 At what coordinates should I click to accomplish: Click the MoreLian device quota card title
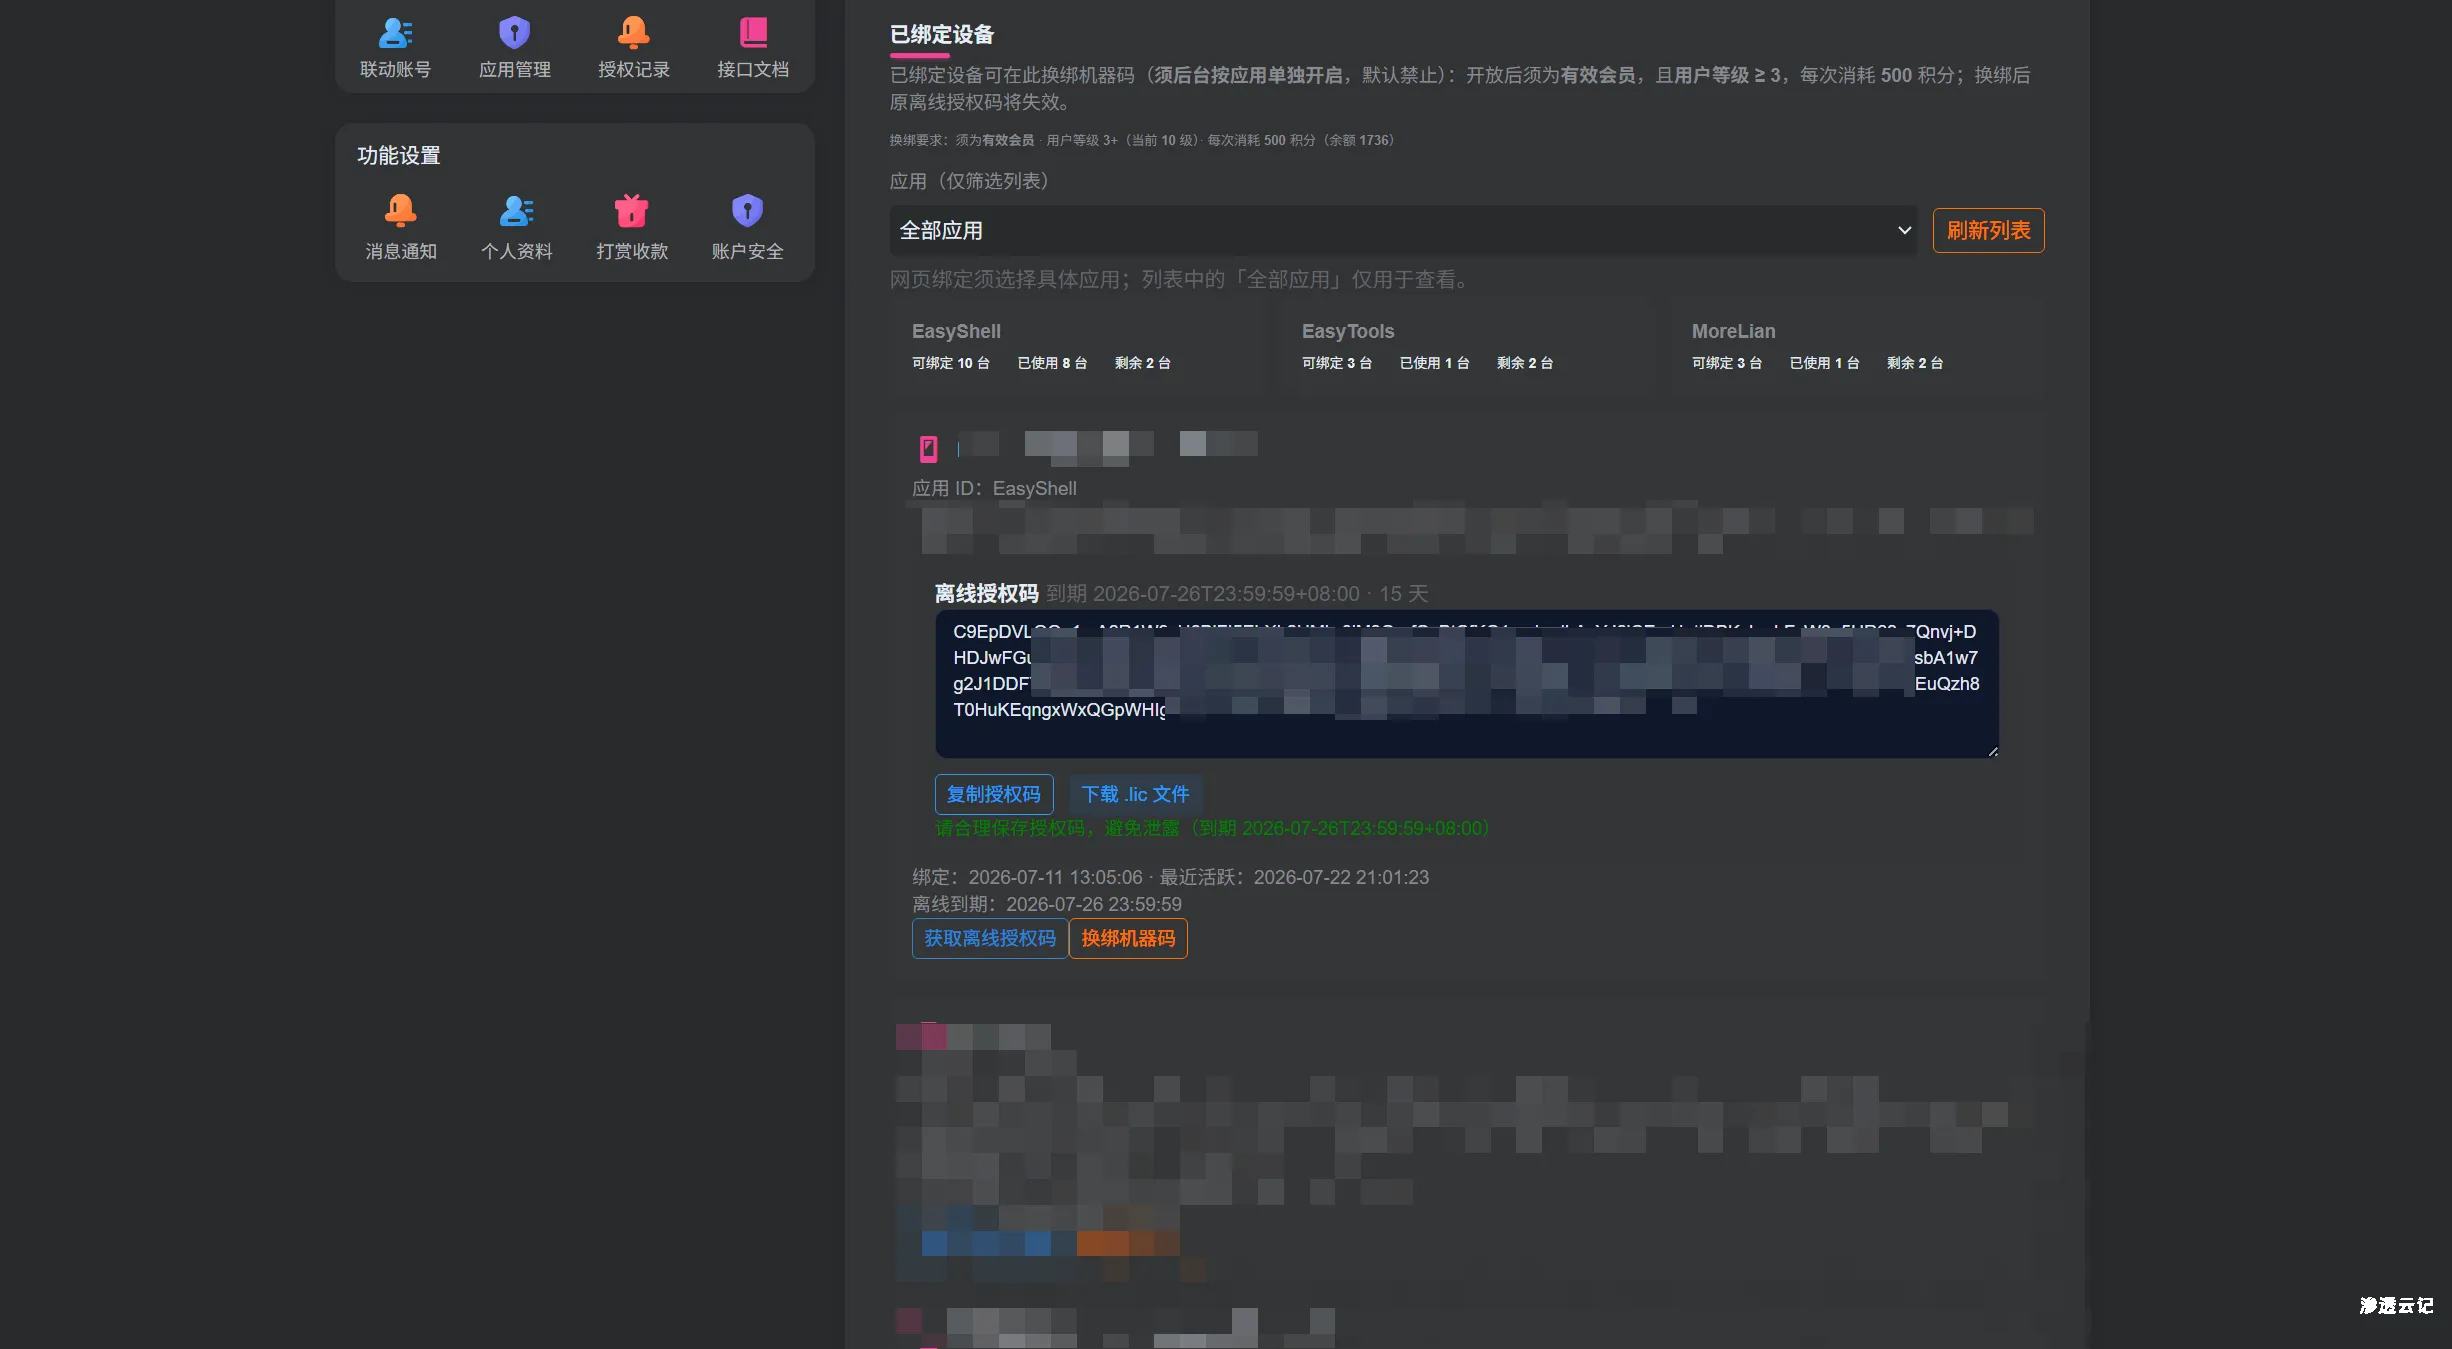pos(1733,331)
